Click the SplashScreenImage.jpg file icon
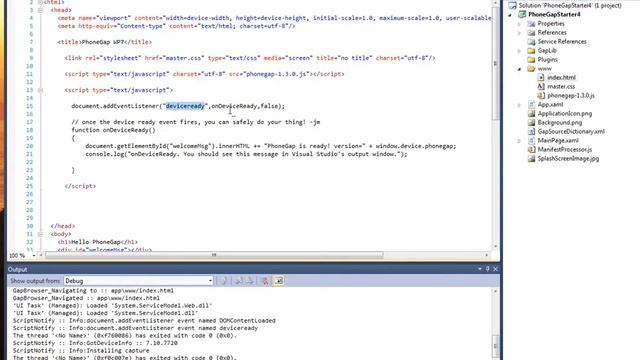This screenshot has width=640, height=360. (x=531, y=158)
